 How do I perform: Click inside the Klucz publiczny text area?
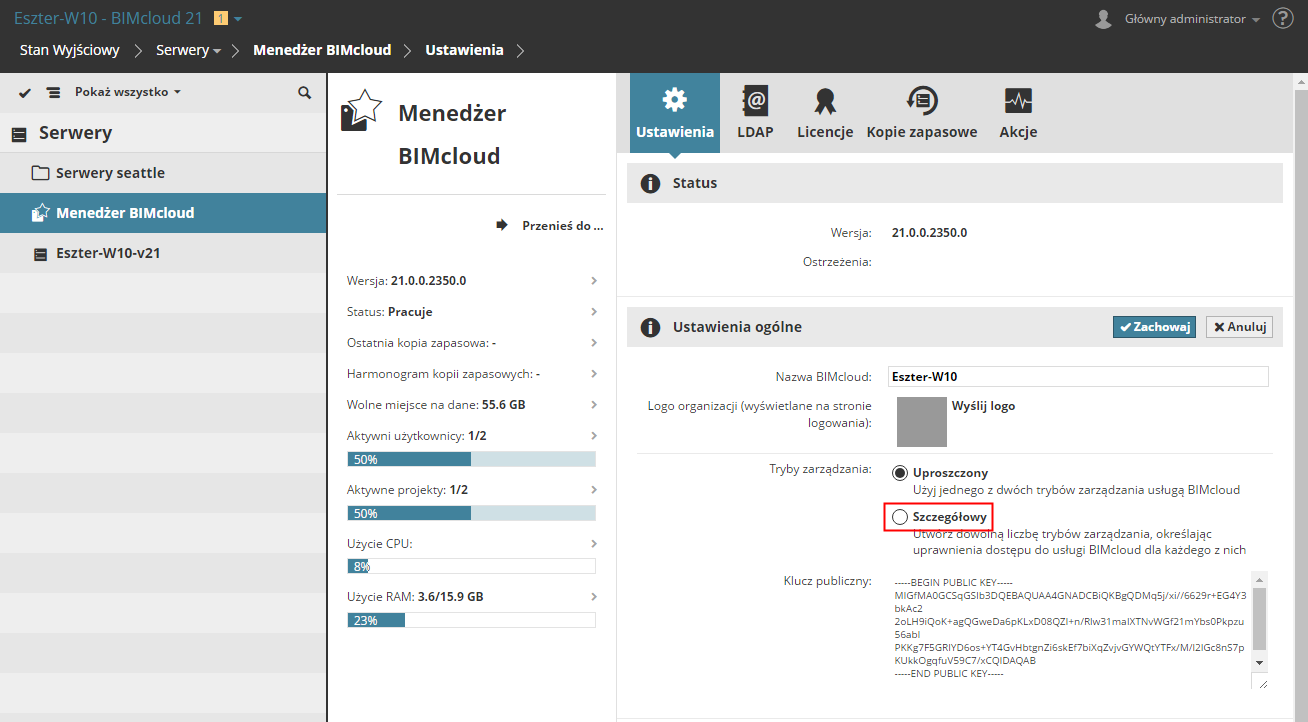coord(1070,628)
